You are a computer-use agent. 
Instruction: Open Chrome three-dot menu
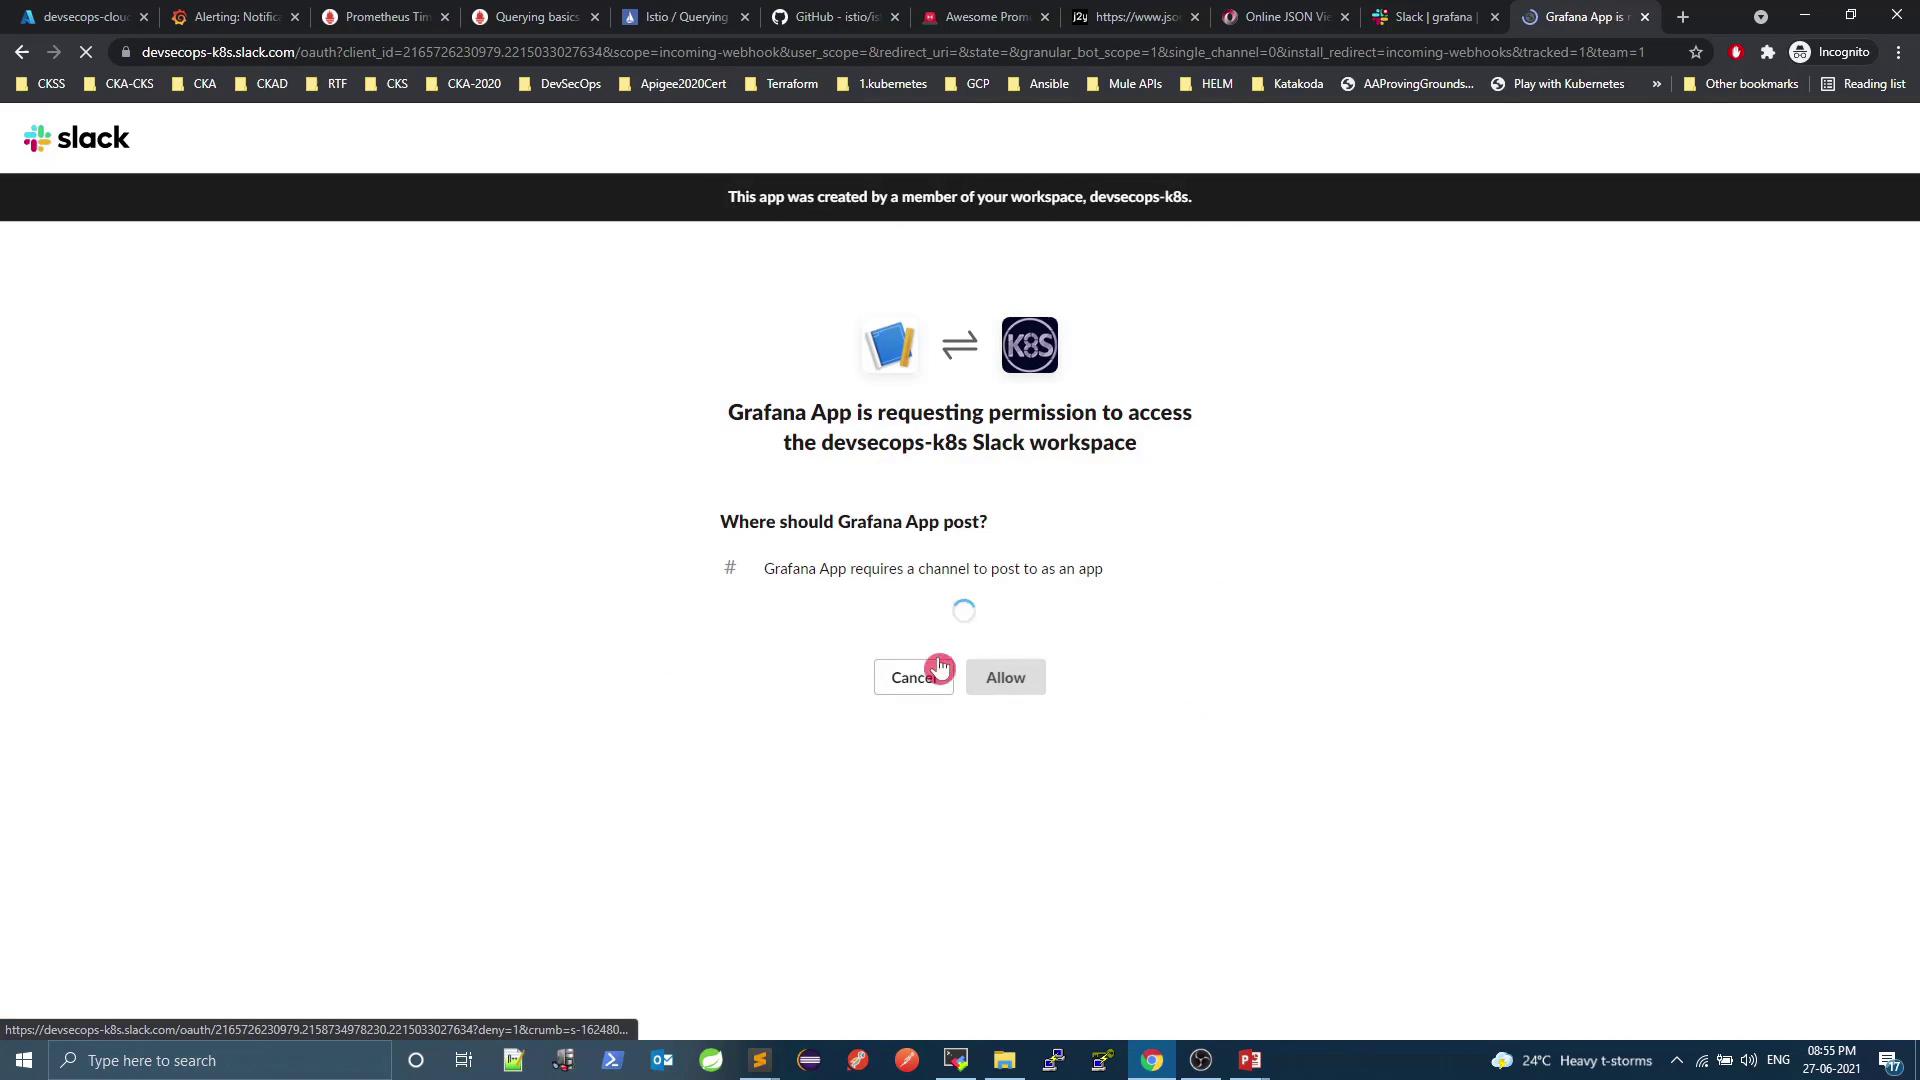point(1898,52)
